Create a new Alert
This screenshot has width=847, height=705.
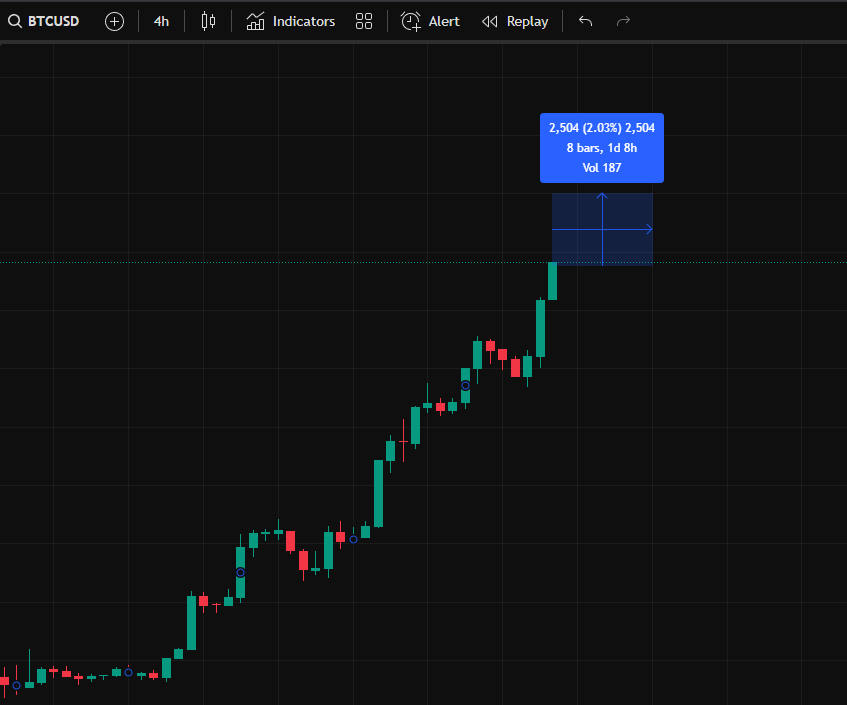pyautogui.click(x=430, y=22)
